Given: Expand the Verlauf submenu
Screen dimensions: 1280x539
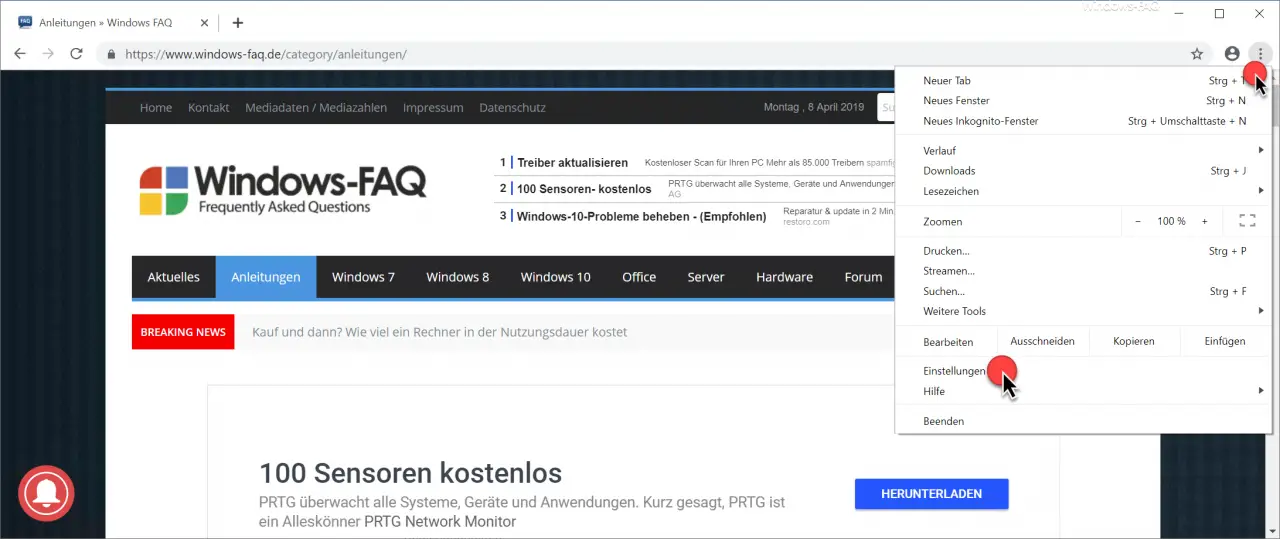Looking at the screenshot, I should tap(1084, 151).
